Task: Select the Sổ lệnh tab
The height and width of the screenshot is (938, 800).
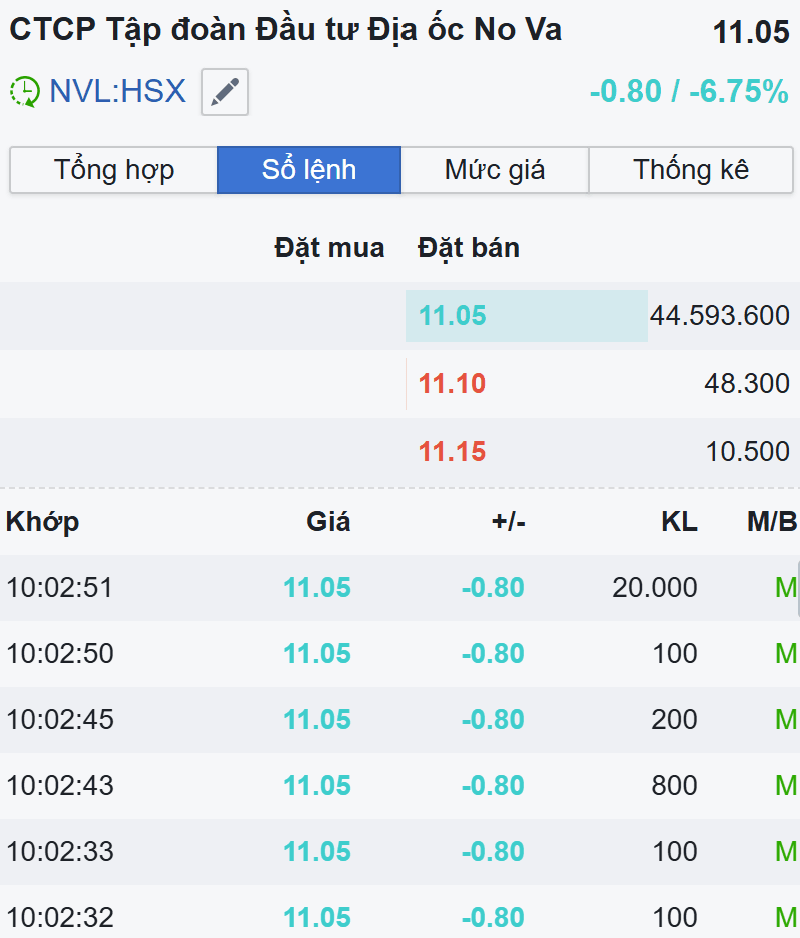Action: 309,170
